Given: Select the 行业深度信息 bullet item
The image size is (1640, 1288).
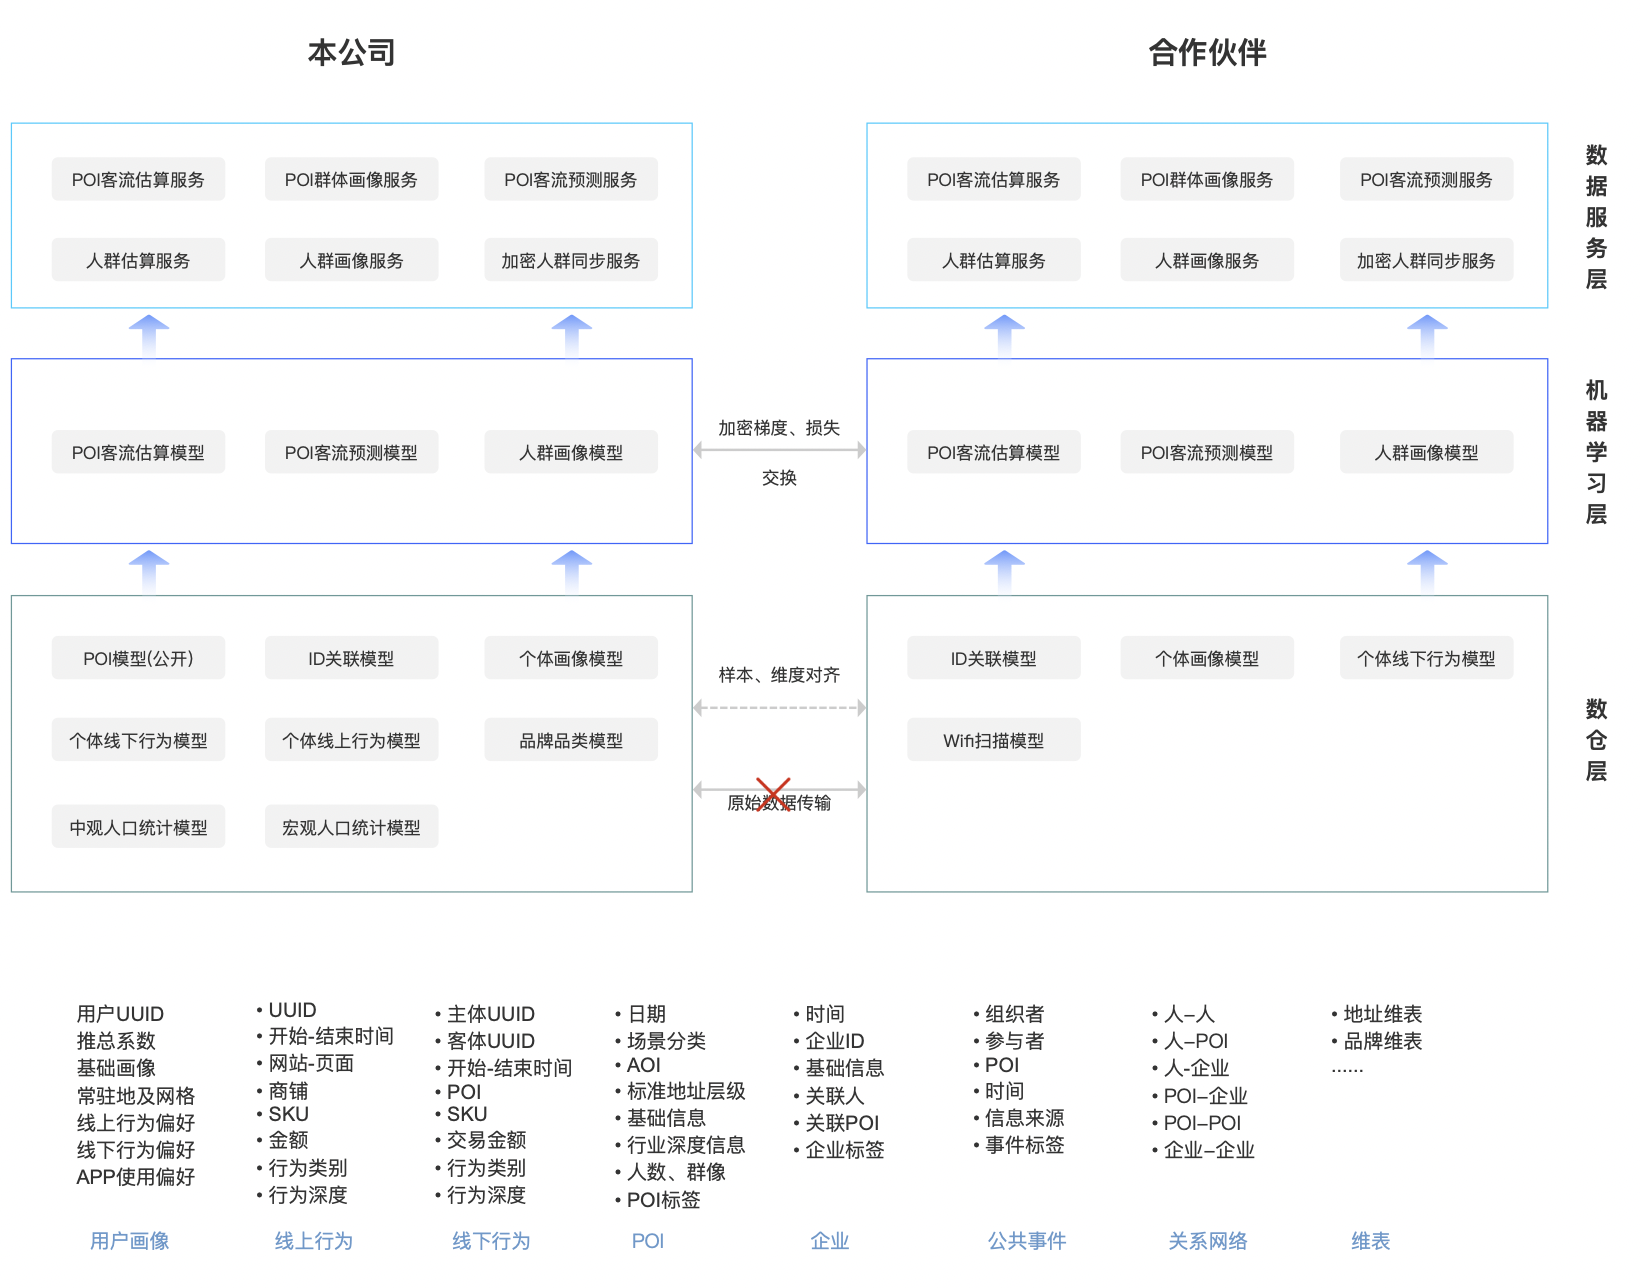Looking at the screenshot, I should [681, 1145].
